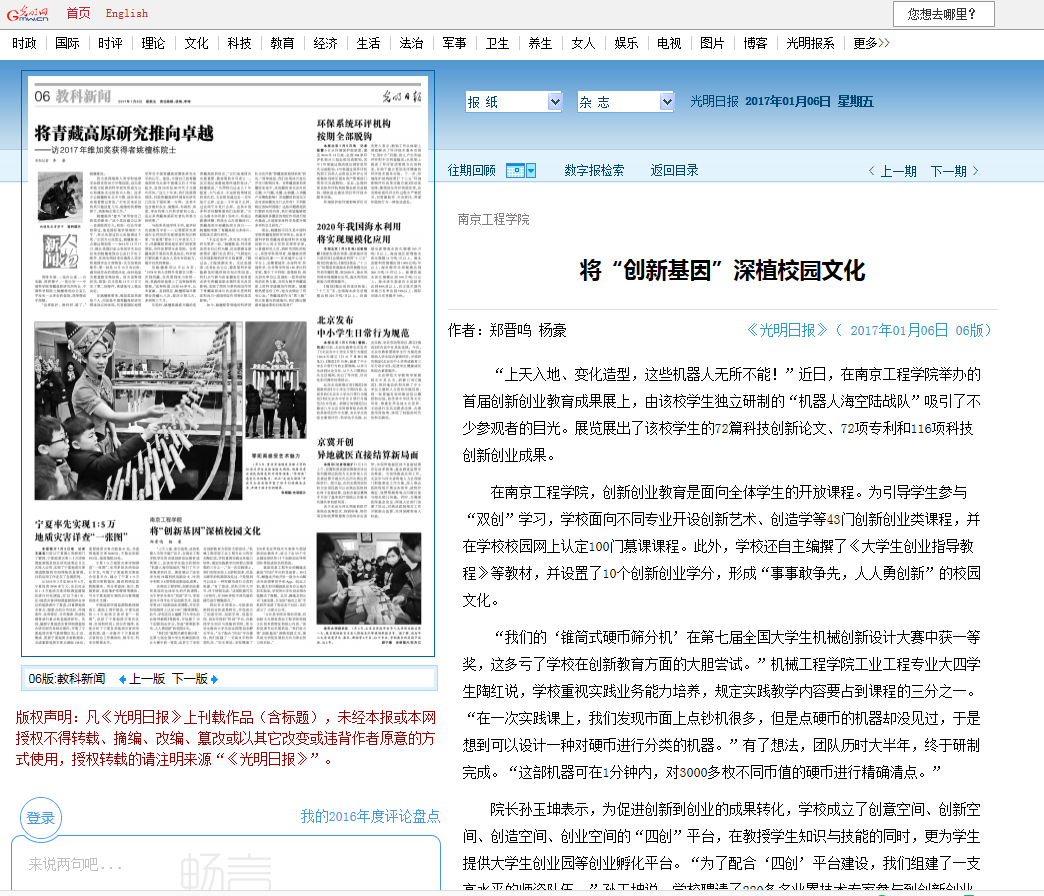This screenshot has height=896, width=1044.
Task: Click the right chevron beside 下一期
Action: pyautogui.click(x=976, y=171)
